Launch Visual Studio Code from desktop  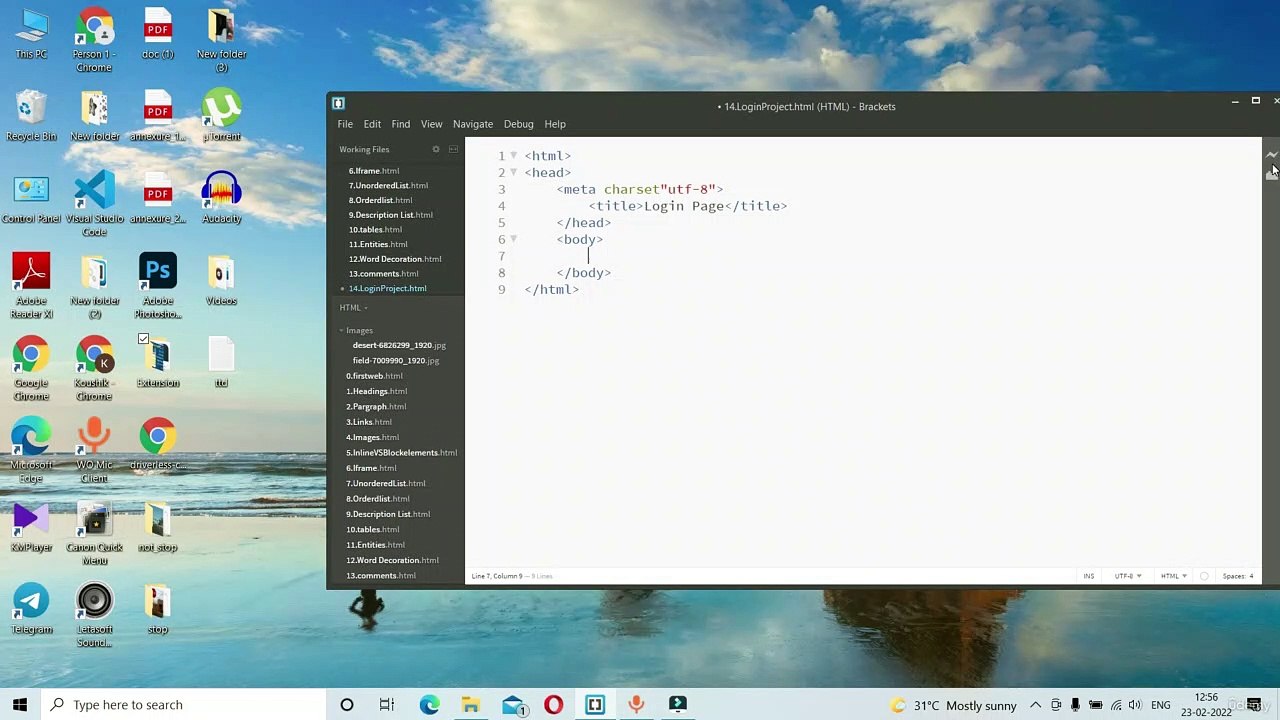click(94, 205)
